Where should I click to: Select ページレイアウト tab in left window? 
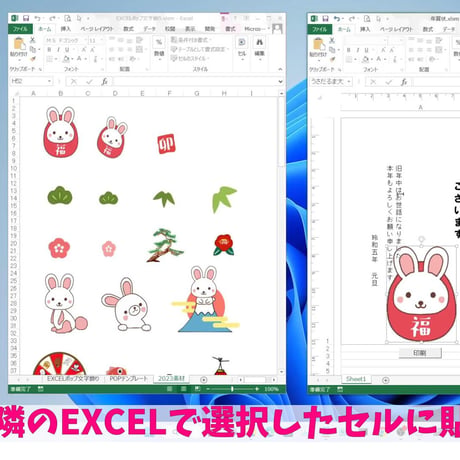pyautogui.click(x=97, y=29)
